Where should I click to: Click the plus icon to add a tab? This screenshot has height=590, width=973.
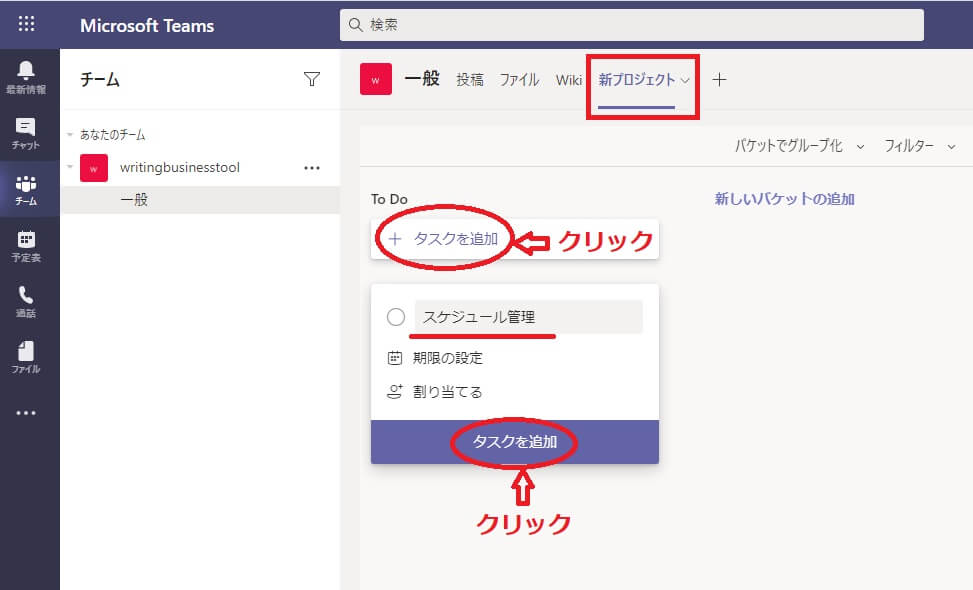tap(719, 80)
